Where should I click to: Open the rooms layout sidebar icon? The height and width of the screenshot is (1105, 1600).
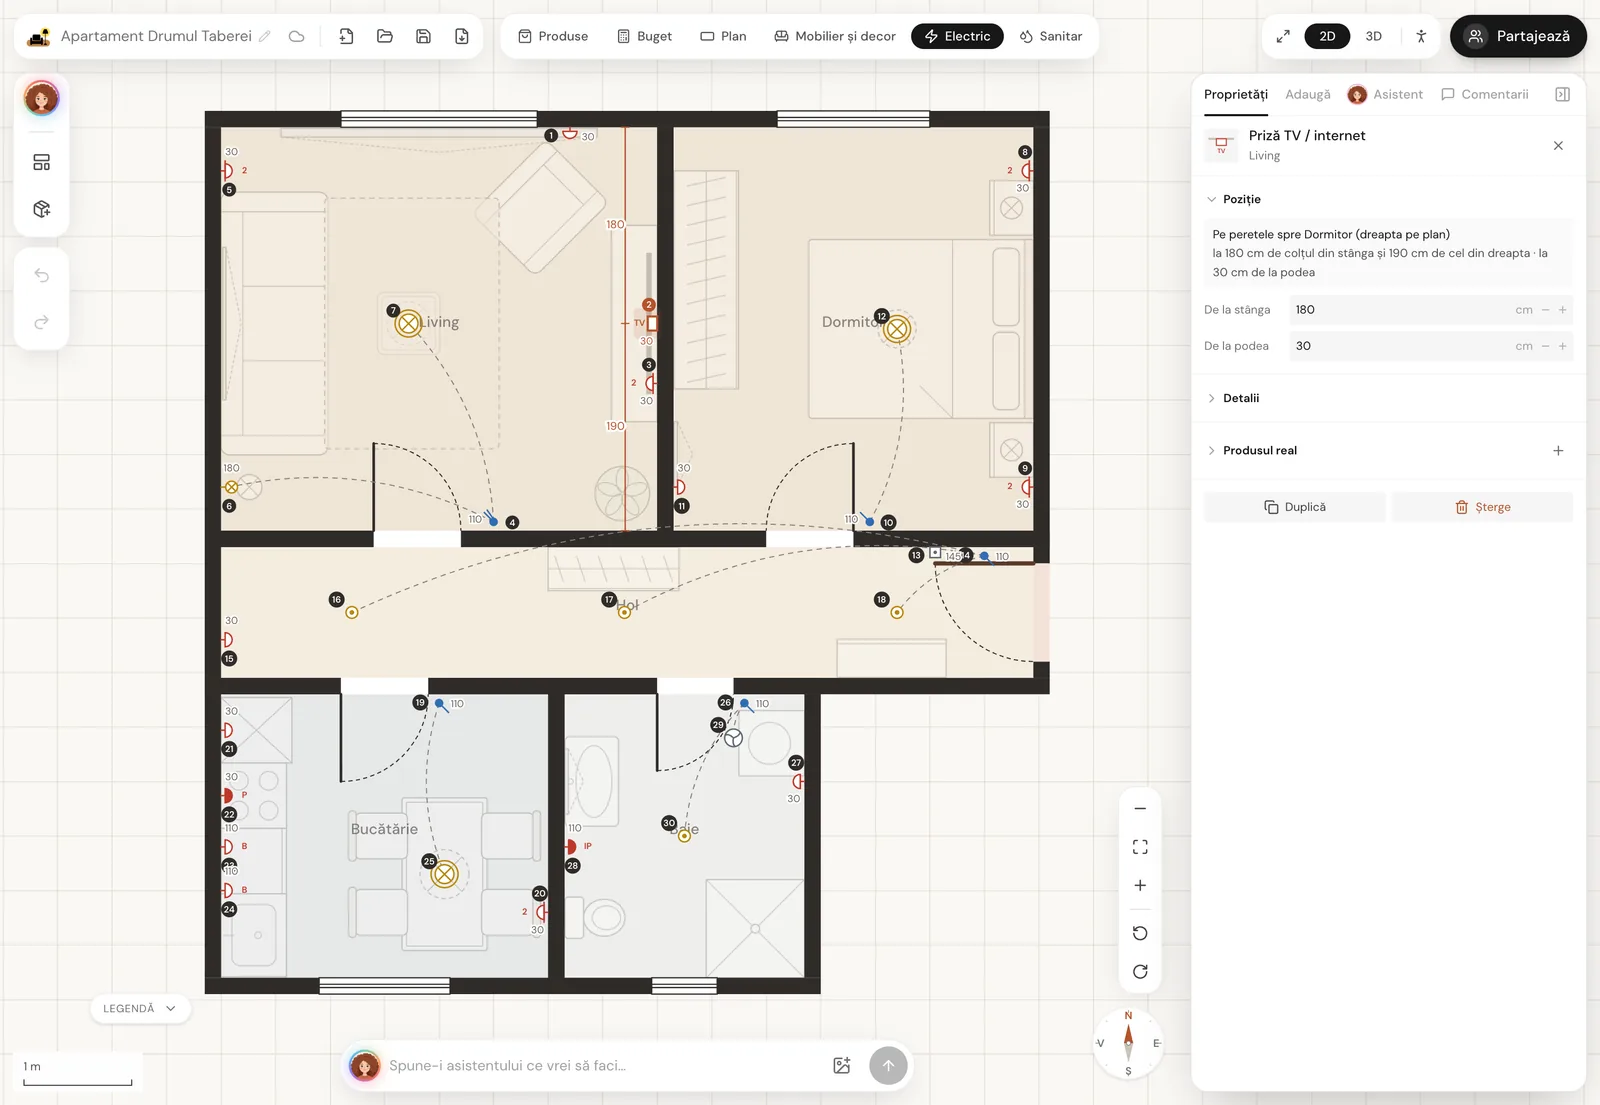click(41, 162)
